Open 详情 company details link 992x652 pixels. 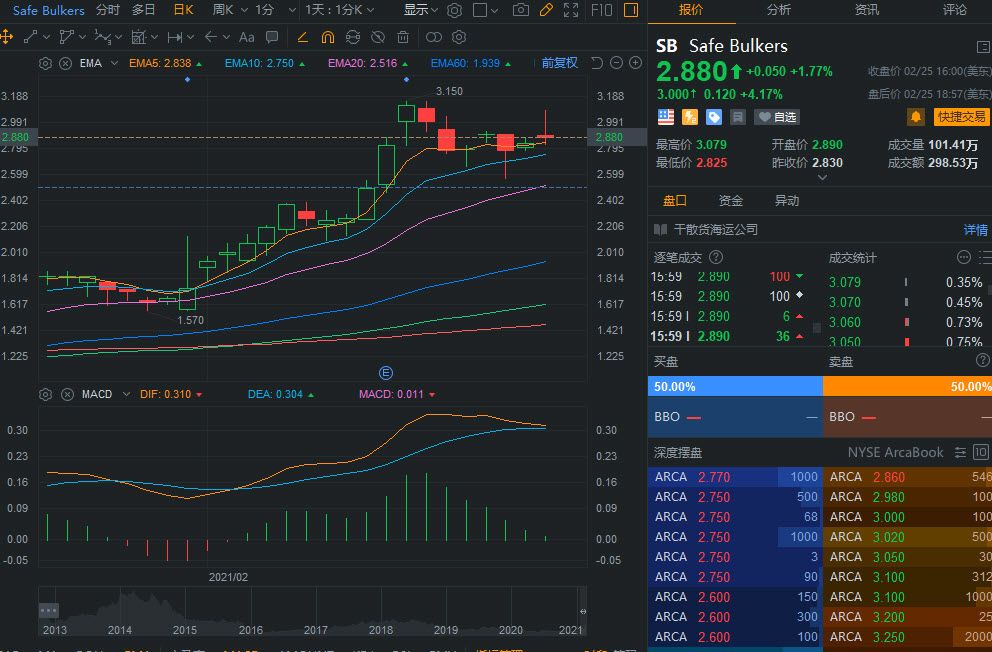click(x=976, y=230)
